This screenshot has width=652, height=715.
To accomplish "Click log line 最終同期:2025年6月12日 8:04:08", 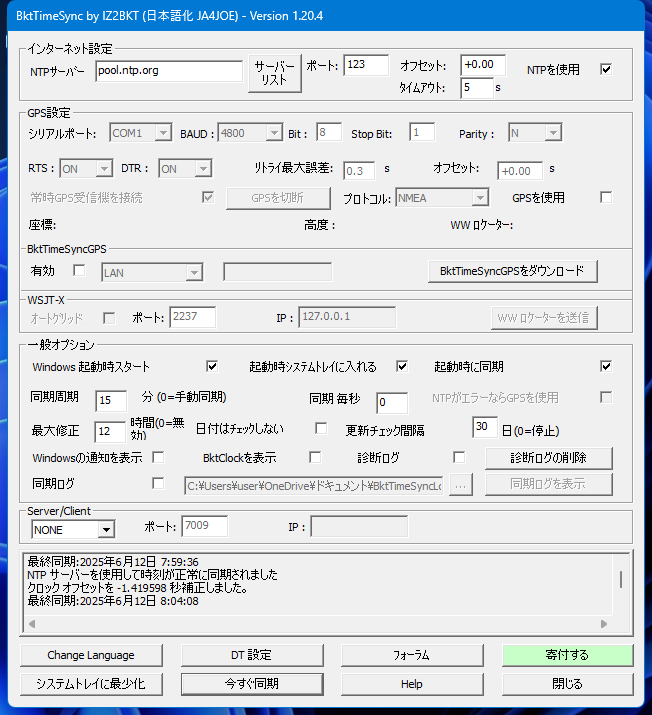I will [113, 601].
